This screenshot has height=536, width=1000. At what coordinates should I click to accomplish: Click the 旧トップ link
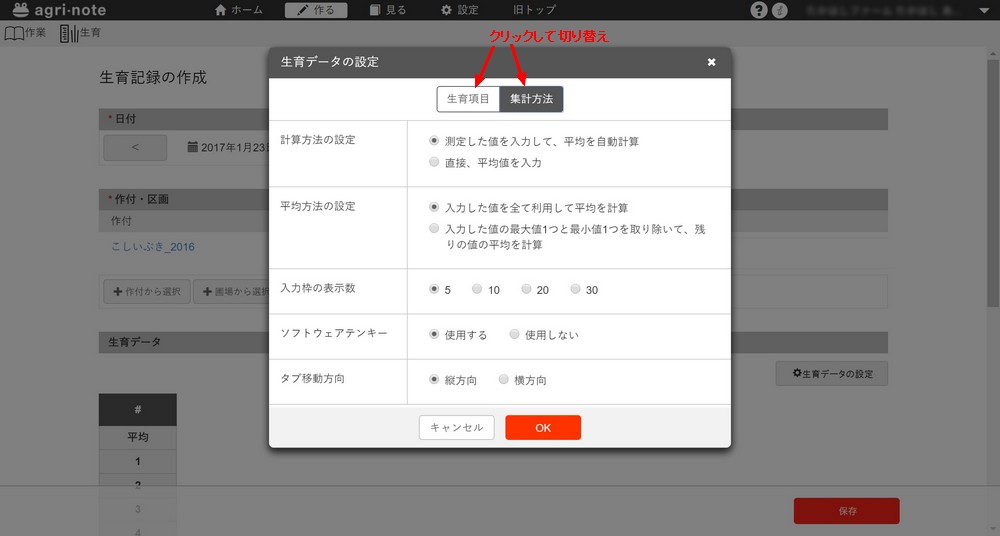(535, 11)
